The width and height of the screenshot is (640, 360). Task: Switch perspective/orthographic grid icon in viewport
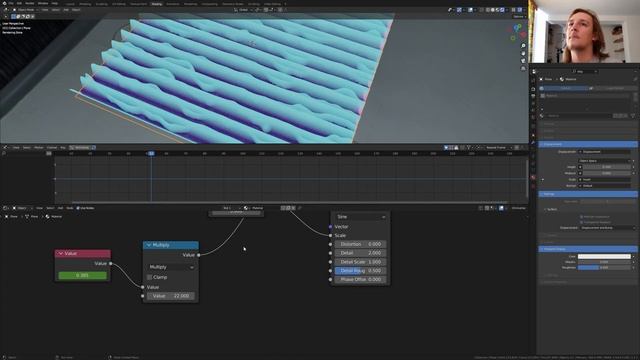523,68
